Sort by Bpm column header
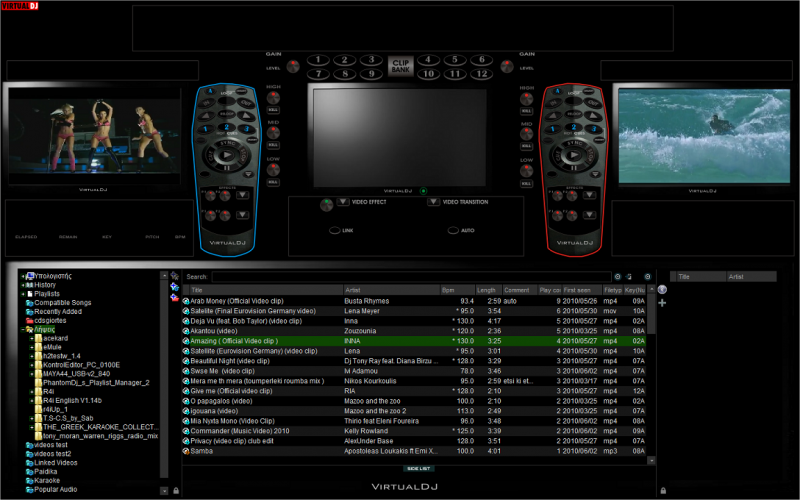Viewport: 800px width, 500px height. (458, 290)
